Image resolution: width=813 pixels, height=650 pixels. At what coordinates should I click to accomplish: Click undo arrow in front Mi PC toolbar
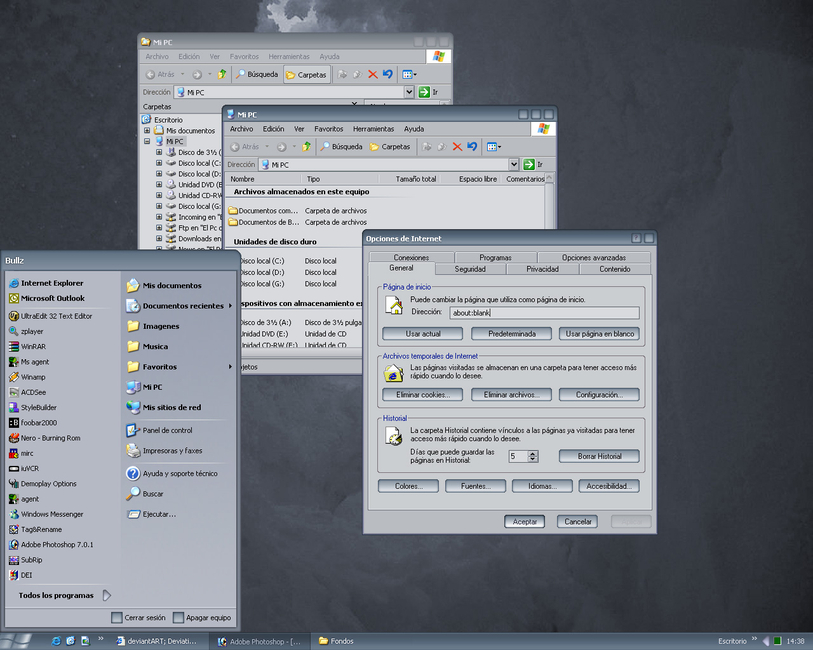472,147
